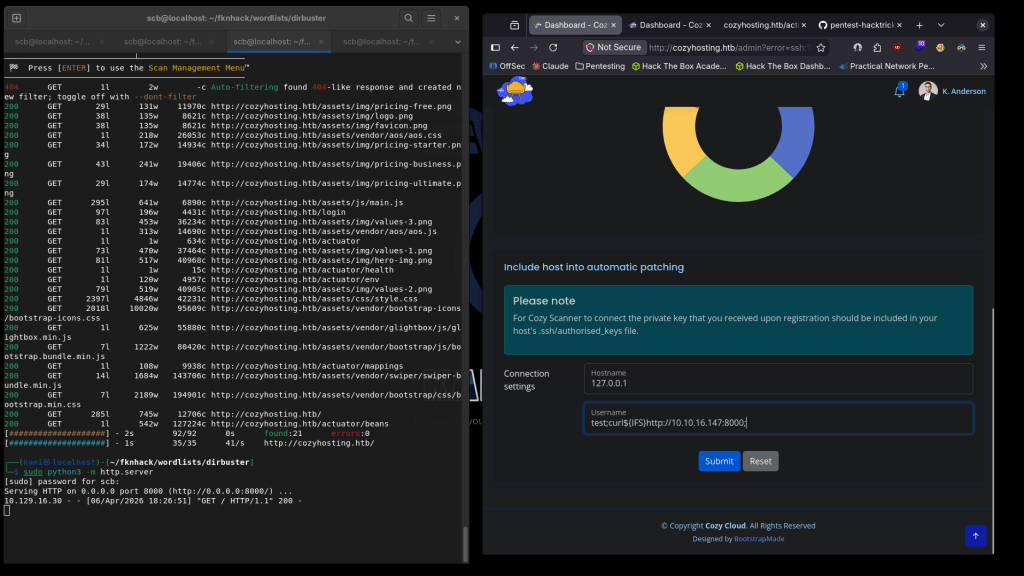The width and height of the screenshot is (1024, 576).
Task: Show more bookmarks with the overflow chevron
Action: click(983, 66)
